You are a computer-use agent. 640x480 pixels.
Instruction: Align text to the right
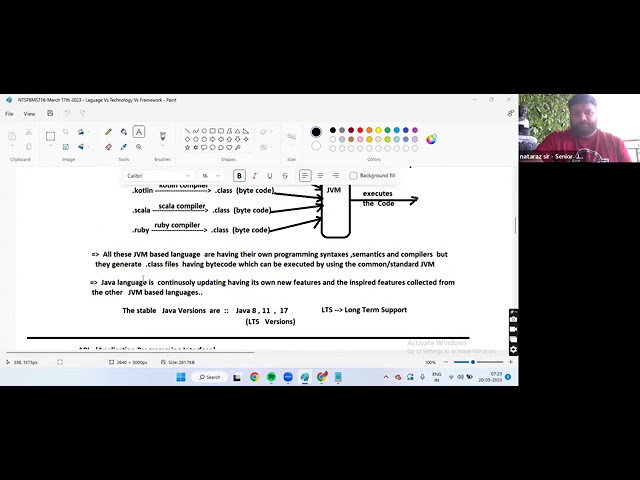[x=336, y=176]
